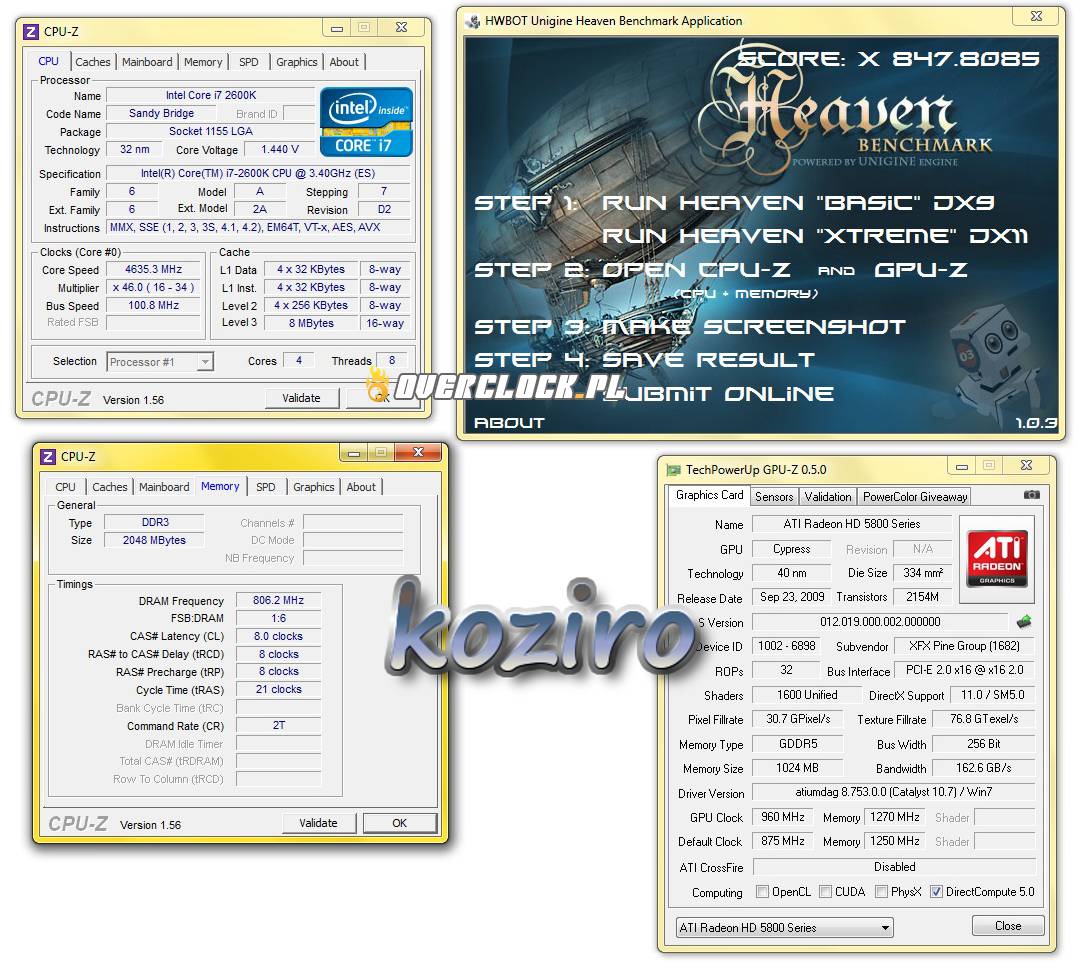Click the DRAM Frequency 806.2 MHz value

[x=278, y=600]
